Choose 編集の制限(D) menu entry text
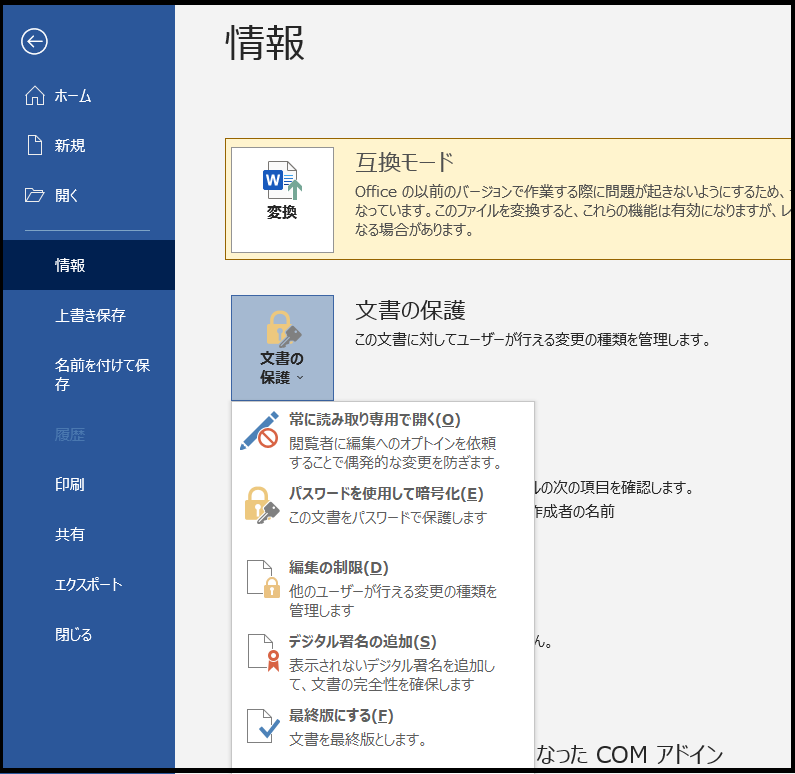The height and width of the screenshot is (774, 795). tap(338, 568)
